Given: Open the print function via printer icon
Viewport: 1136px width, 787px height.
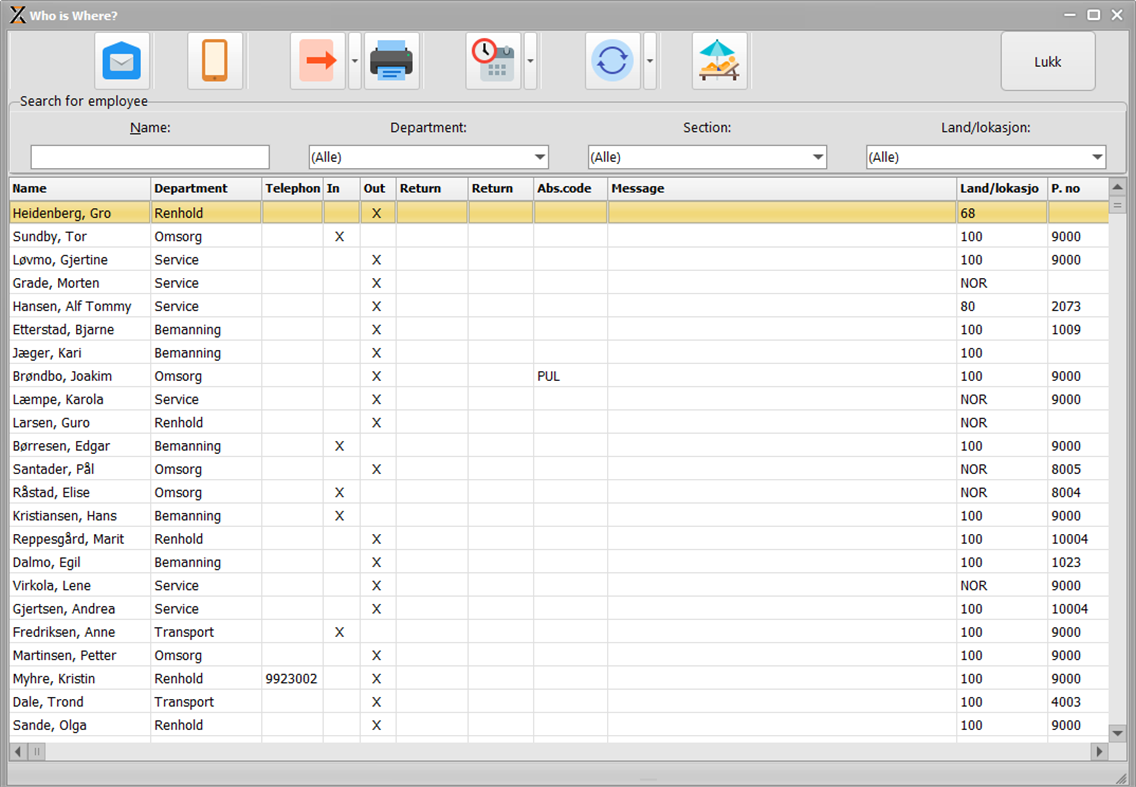Looking at the screenshot, I should click(x=392, y=60).
